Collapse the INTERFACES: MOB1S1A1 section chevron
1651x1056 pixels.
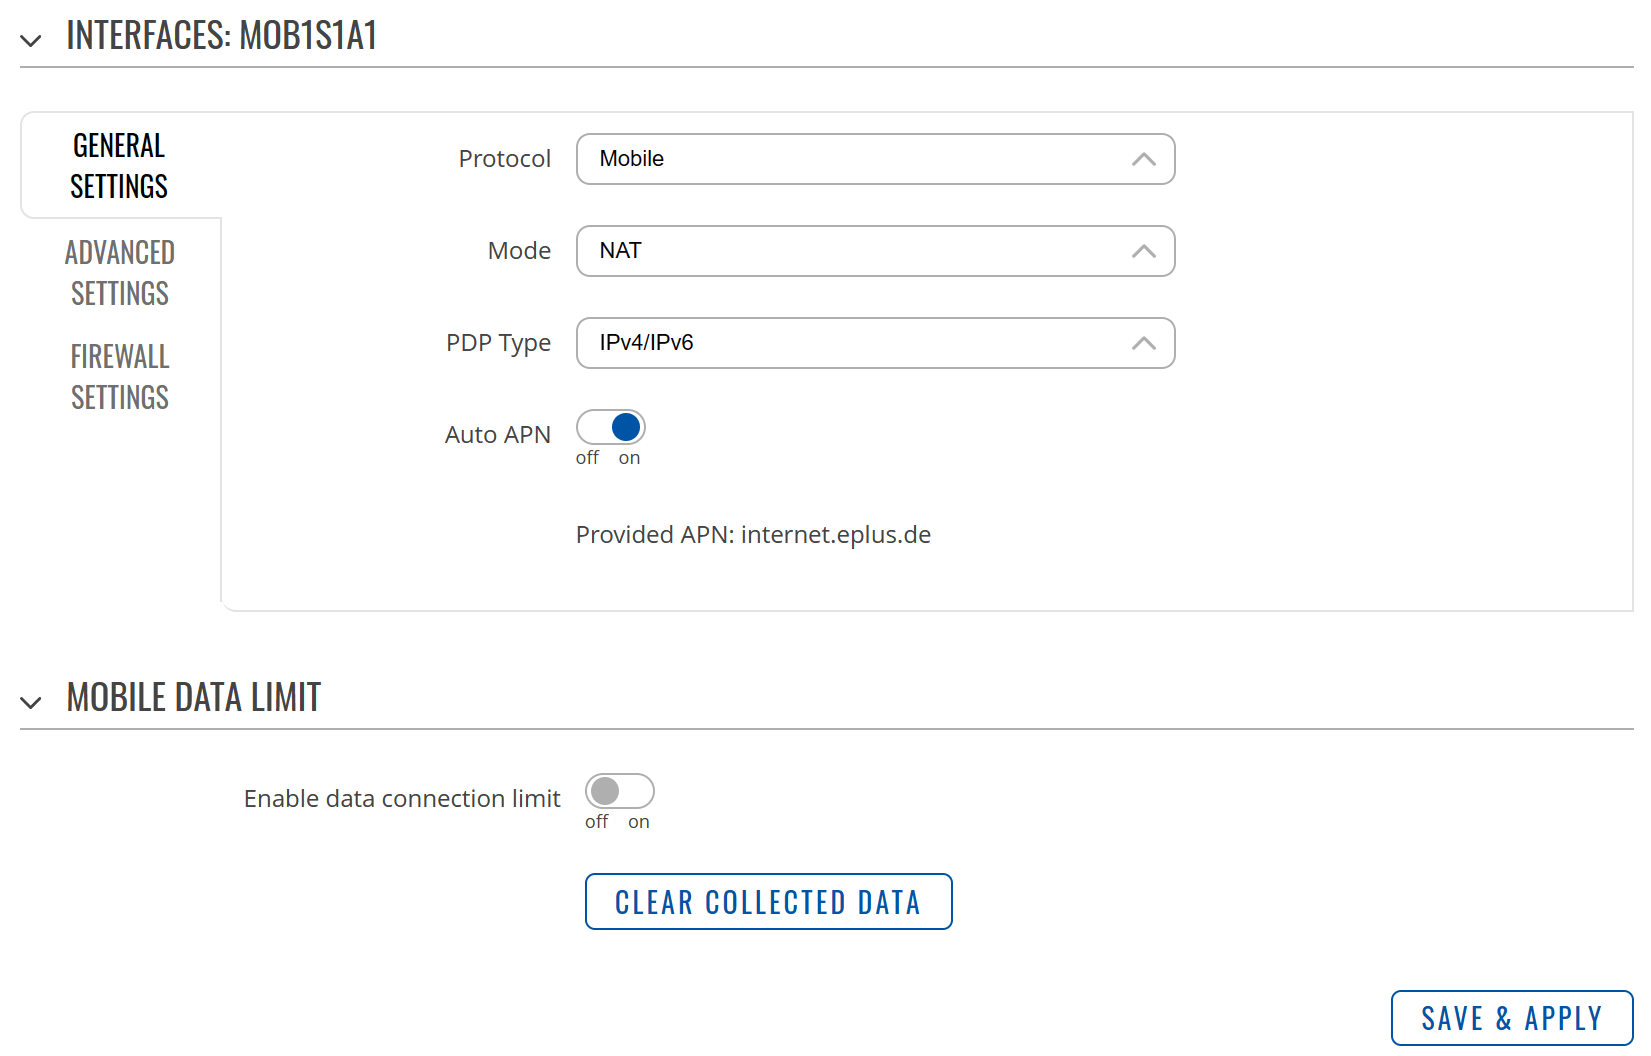(31, 40)
